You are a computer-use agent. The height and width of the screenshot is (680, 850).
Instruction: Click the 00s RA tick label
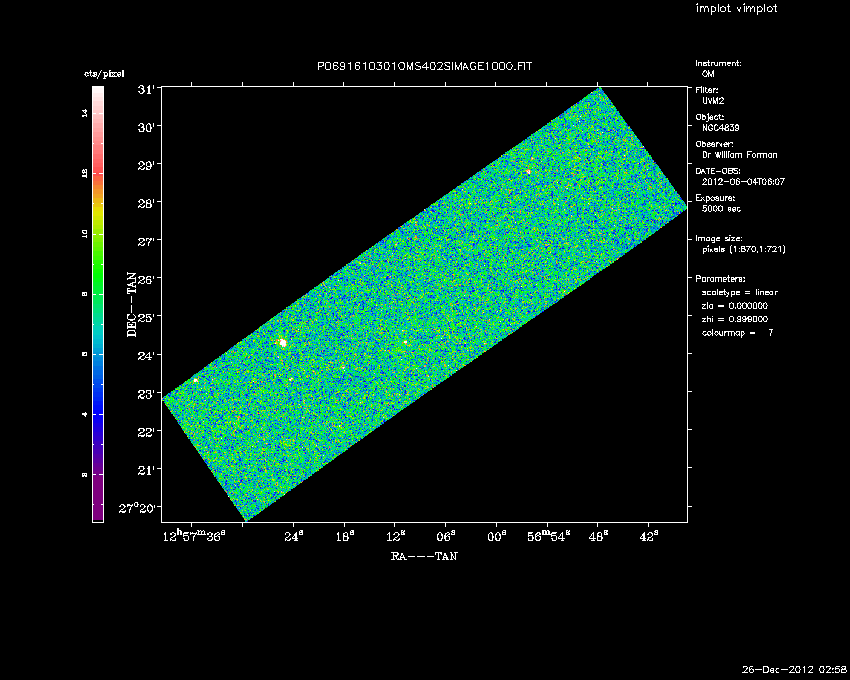[x=497, y=536]
